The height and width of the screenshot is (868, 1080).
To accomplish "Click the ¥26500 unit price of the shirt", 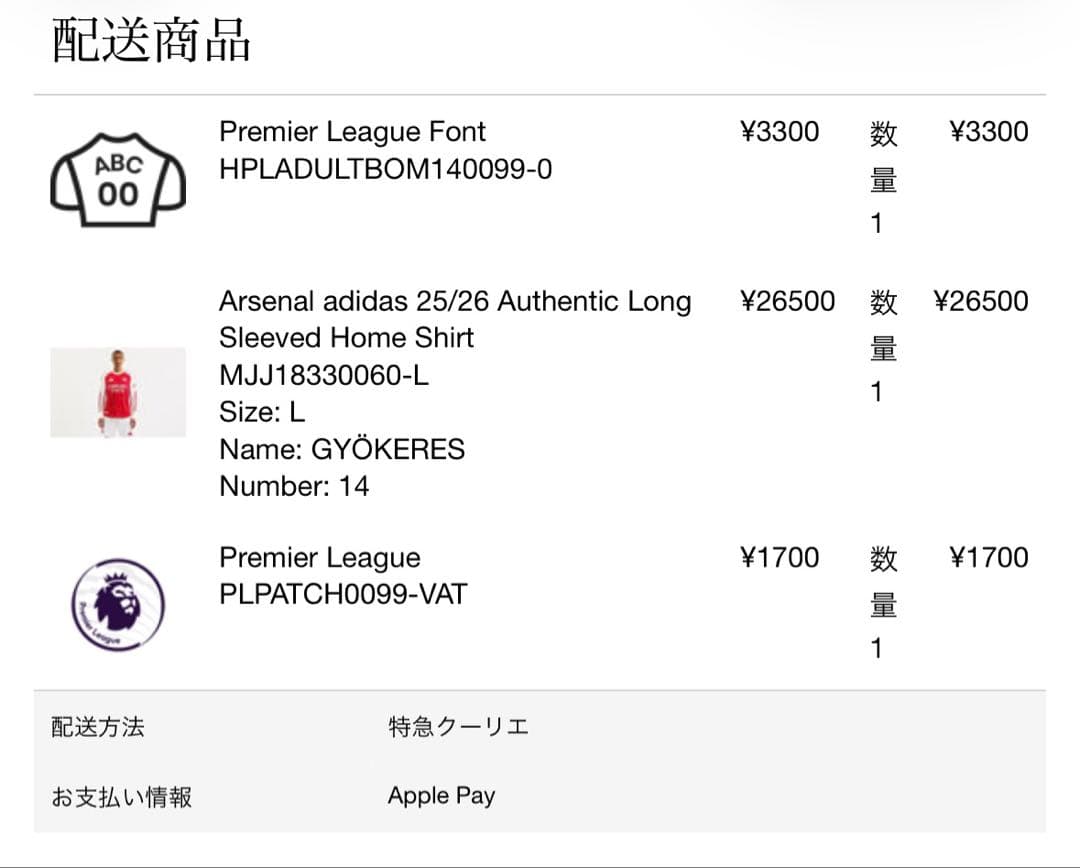I will (x=787, y=301).
